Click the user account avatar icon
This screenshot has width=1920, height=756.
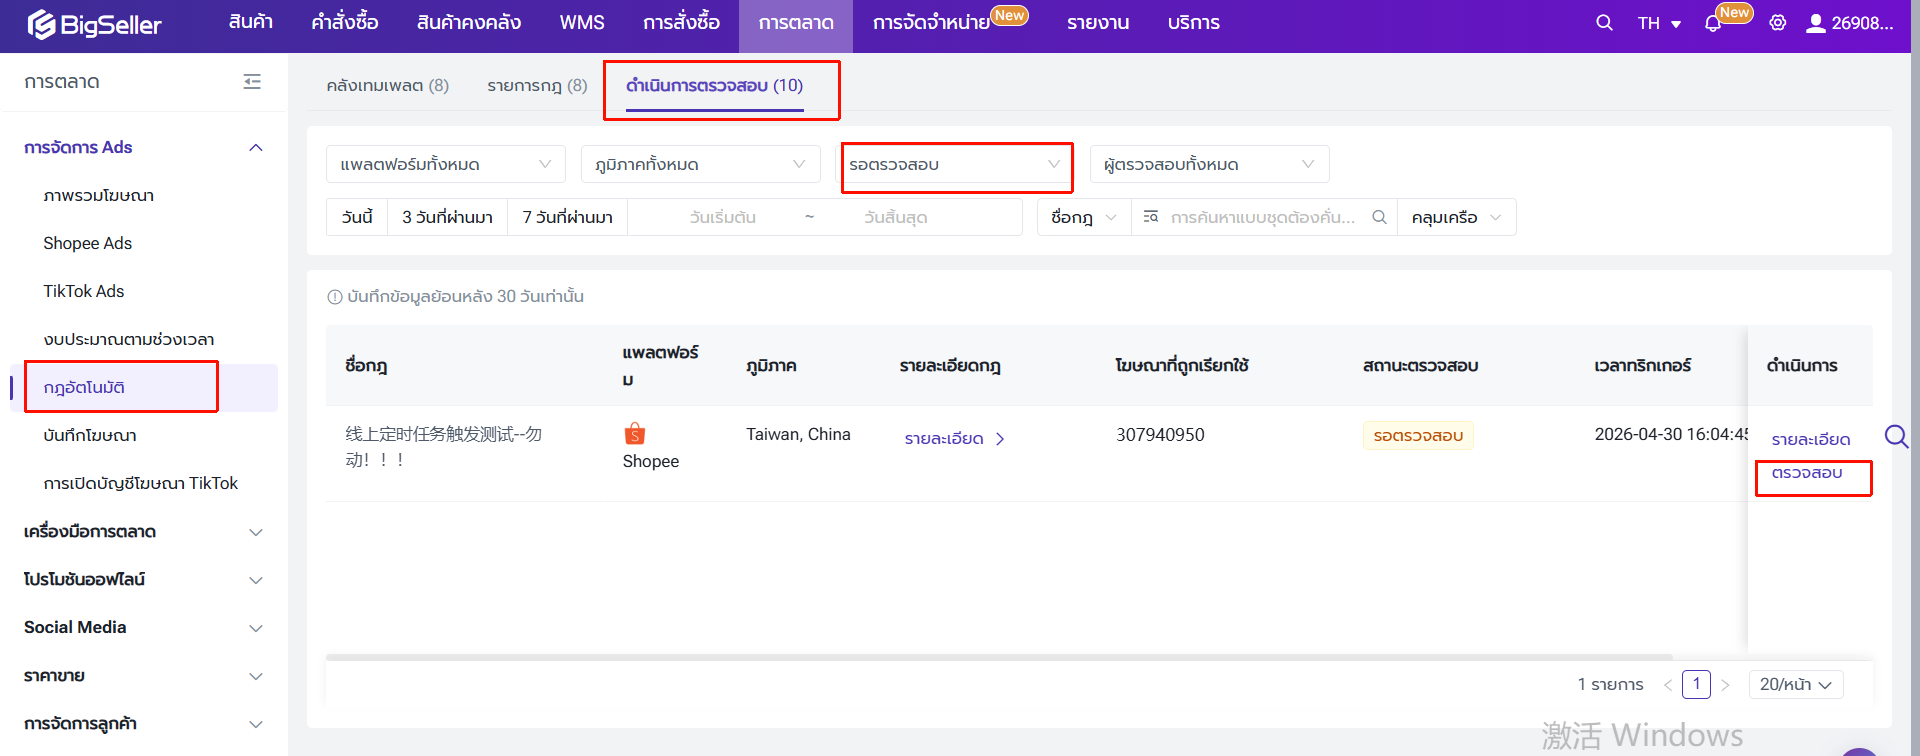1815,23
